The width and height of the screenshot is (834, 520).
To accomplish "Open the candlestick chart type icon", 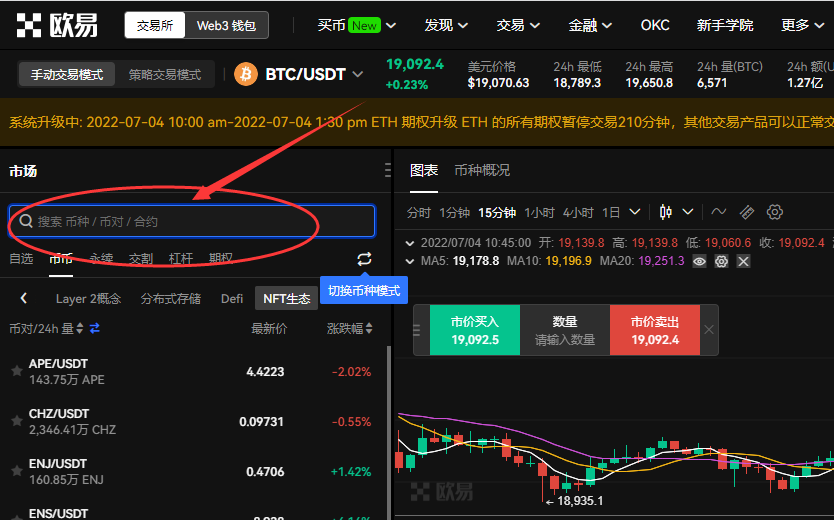I will [x=665, y=212].
